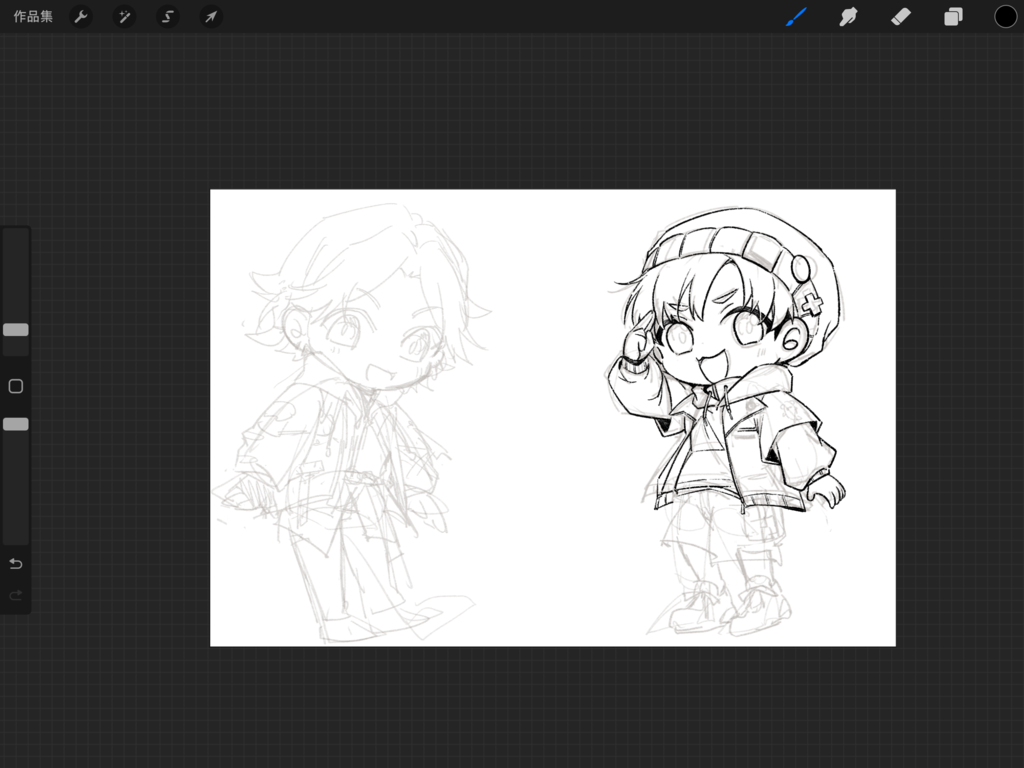Activate the Selection S-shaped tool
The height and width of the screenshot is (768, 1024).
[x=168, y=16]
